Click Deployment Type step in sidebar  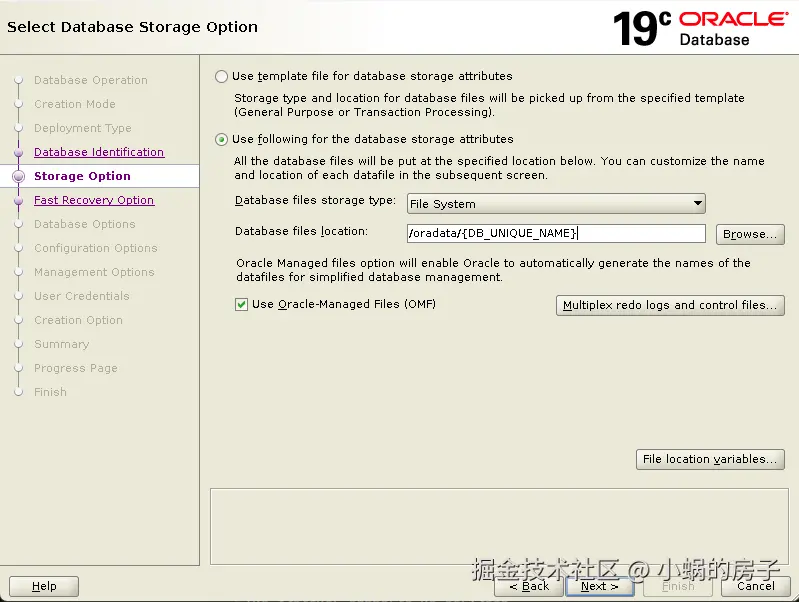click(83, 128)
